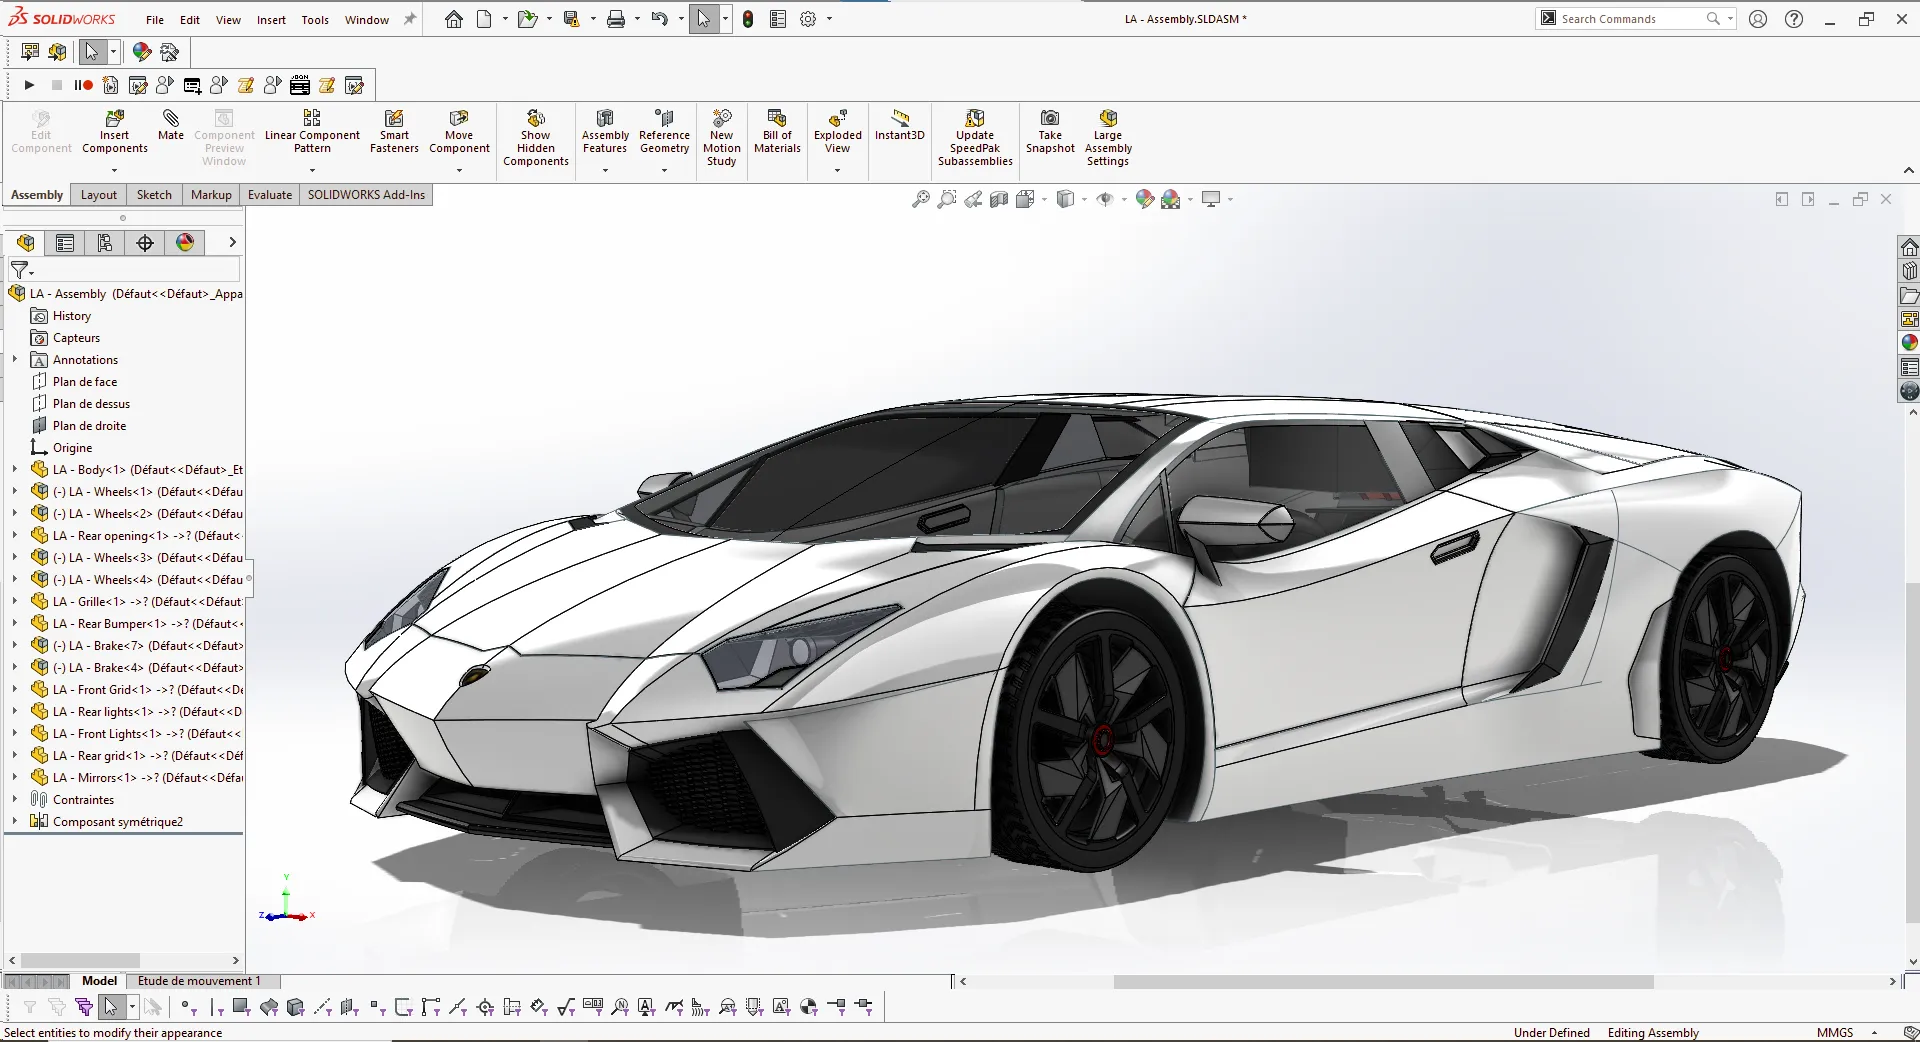
Task: Open Bill of Materials tool
Action: (777, 132)
